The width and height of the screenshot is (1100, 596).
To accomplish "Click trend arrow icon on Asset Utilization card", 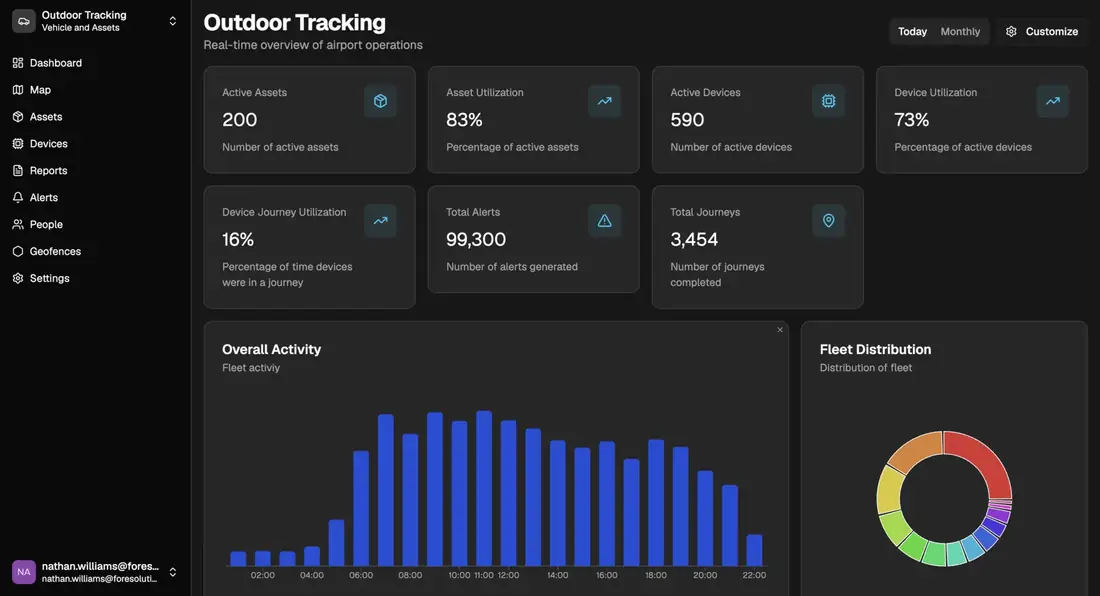I will [x=604, y=101].
